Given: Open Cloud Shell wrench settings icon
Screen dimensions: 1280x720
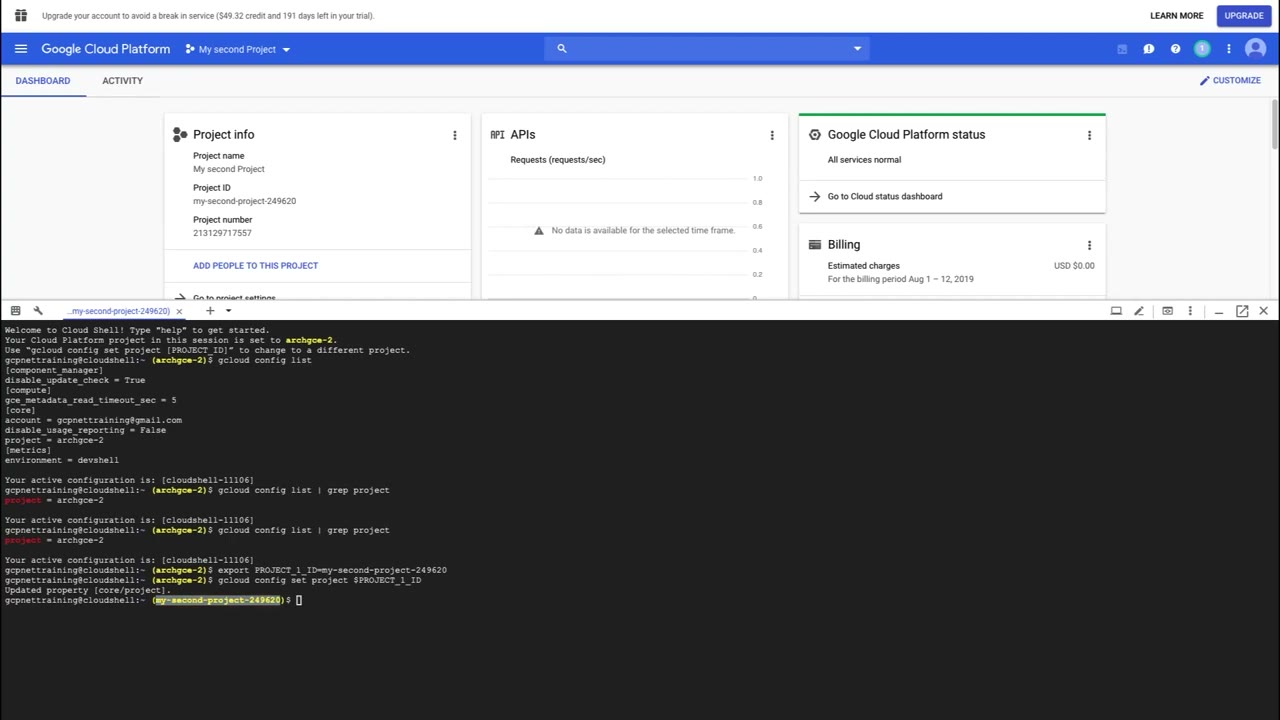Looking at the screenshot, I should point(38,311).
